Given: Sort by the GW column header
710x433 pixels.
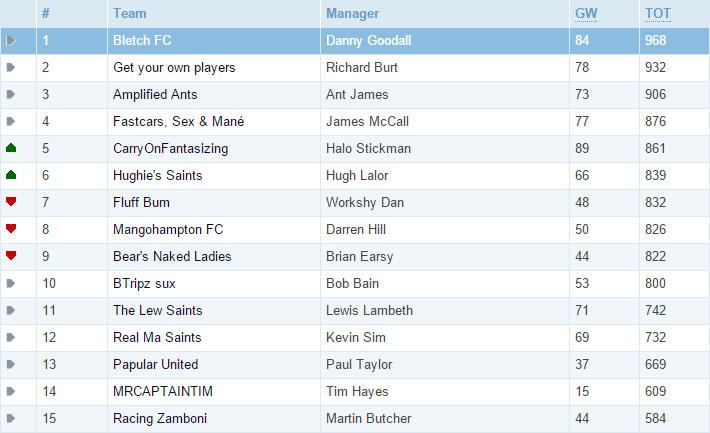Looking at the screenshot, I should click(x=586, y=14).
